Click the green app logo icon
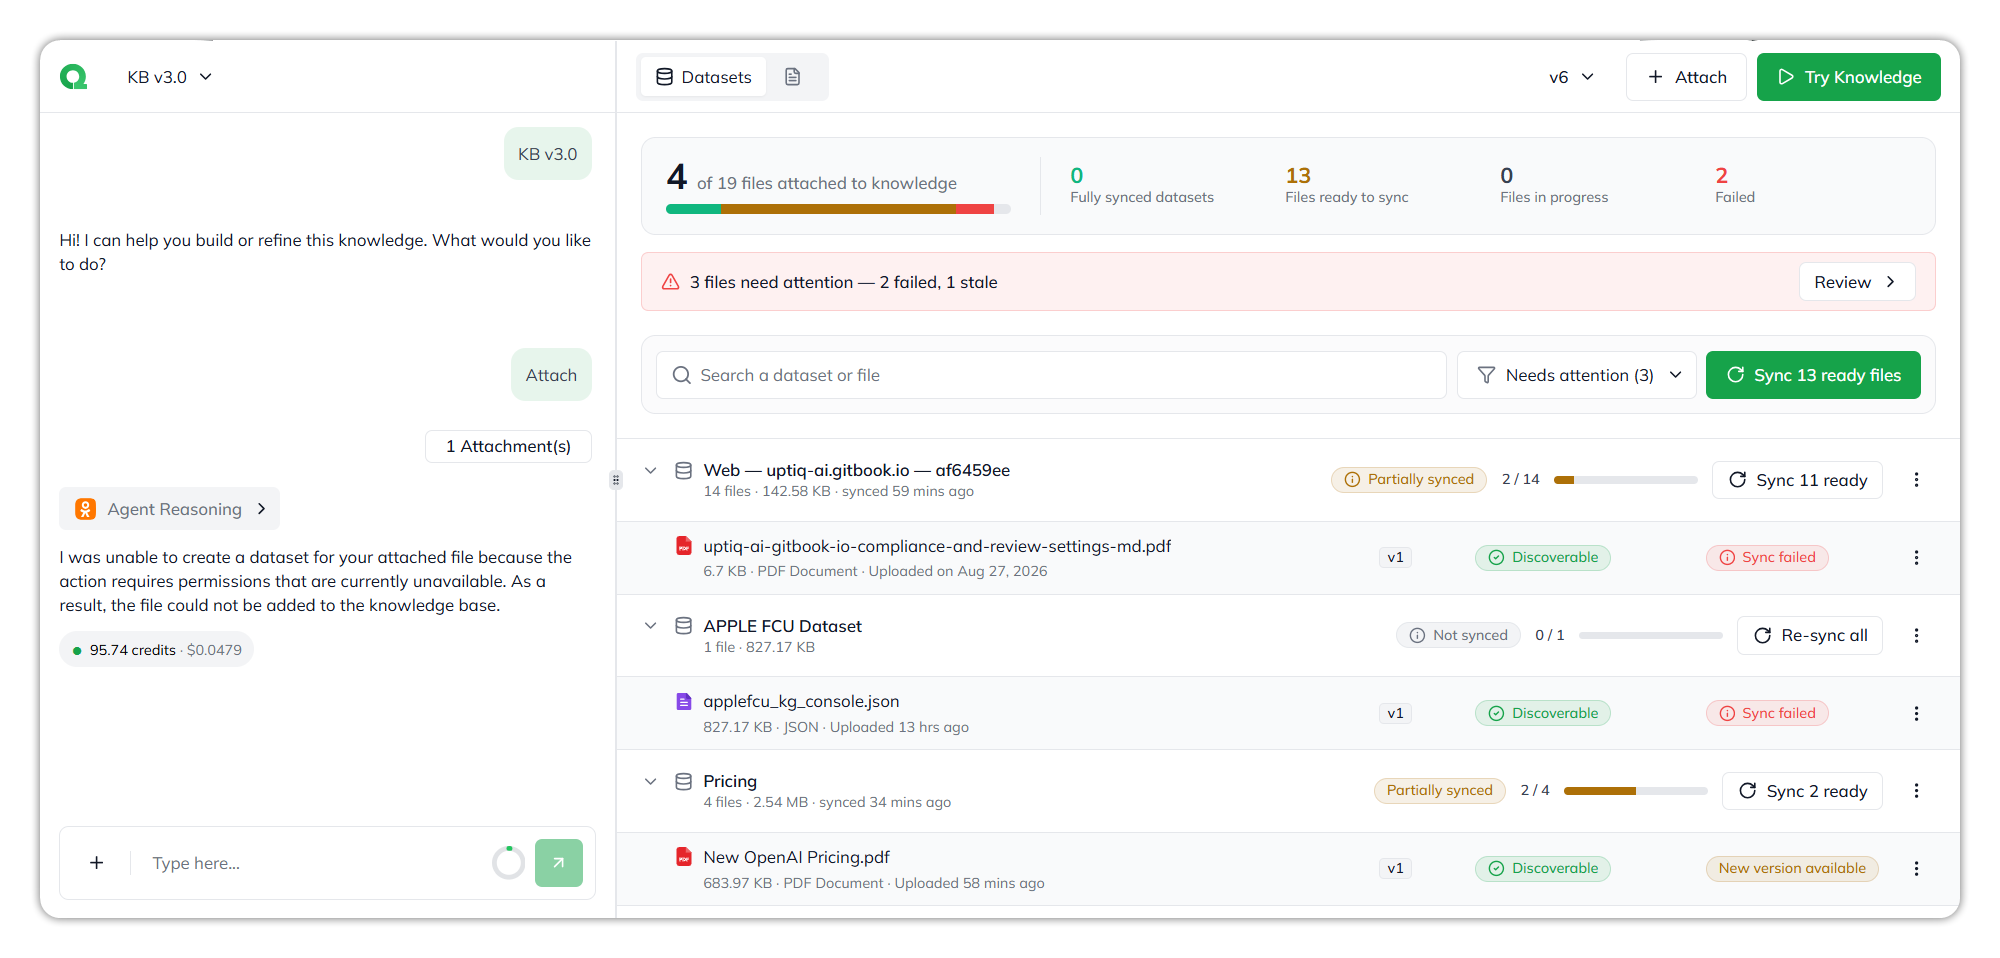 [x=73, y=77]
